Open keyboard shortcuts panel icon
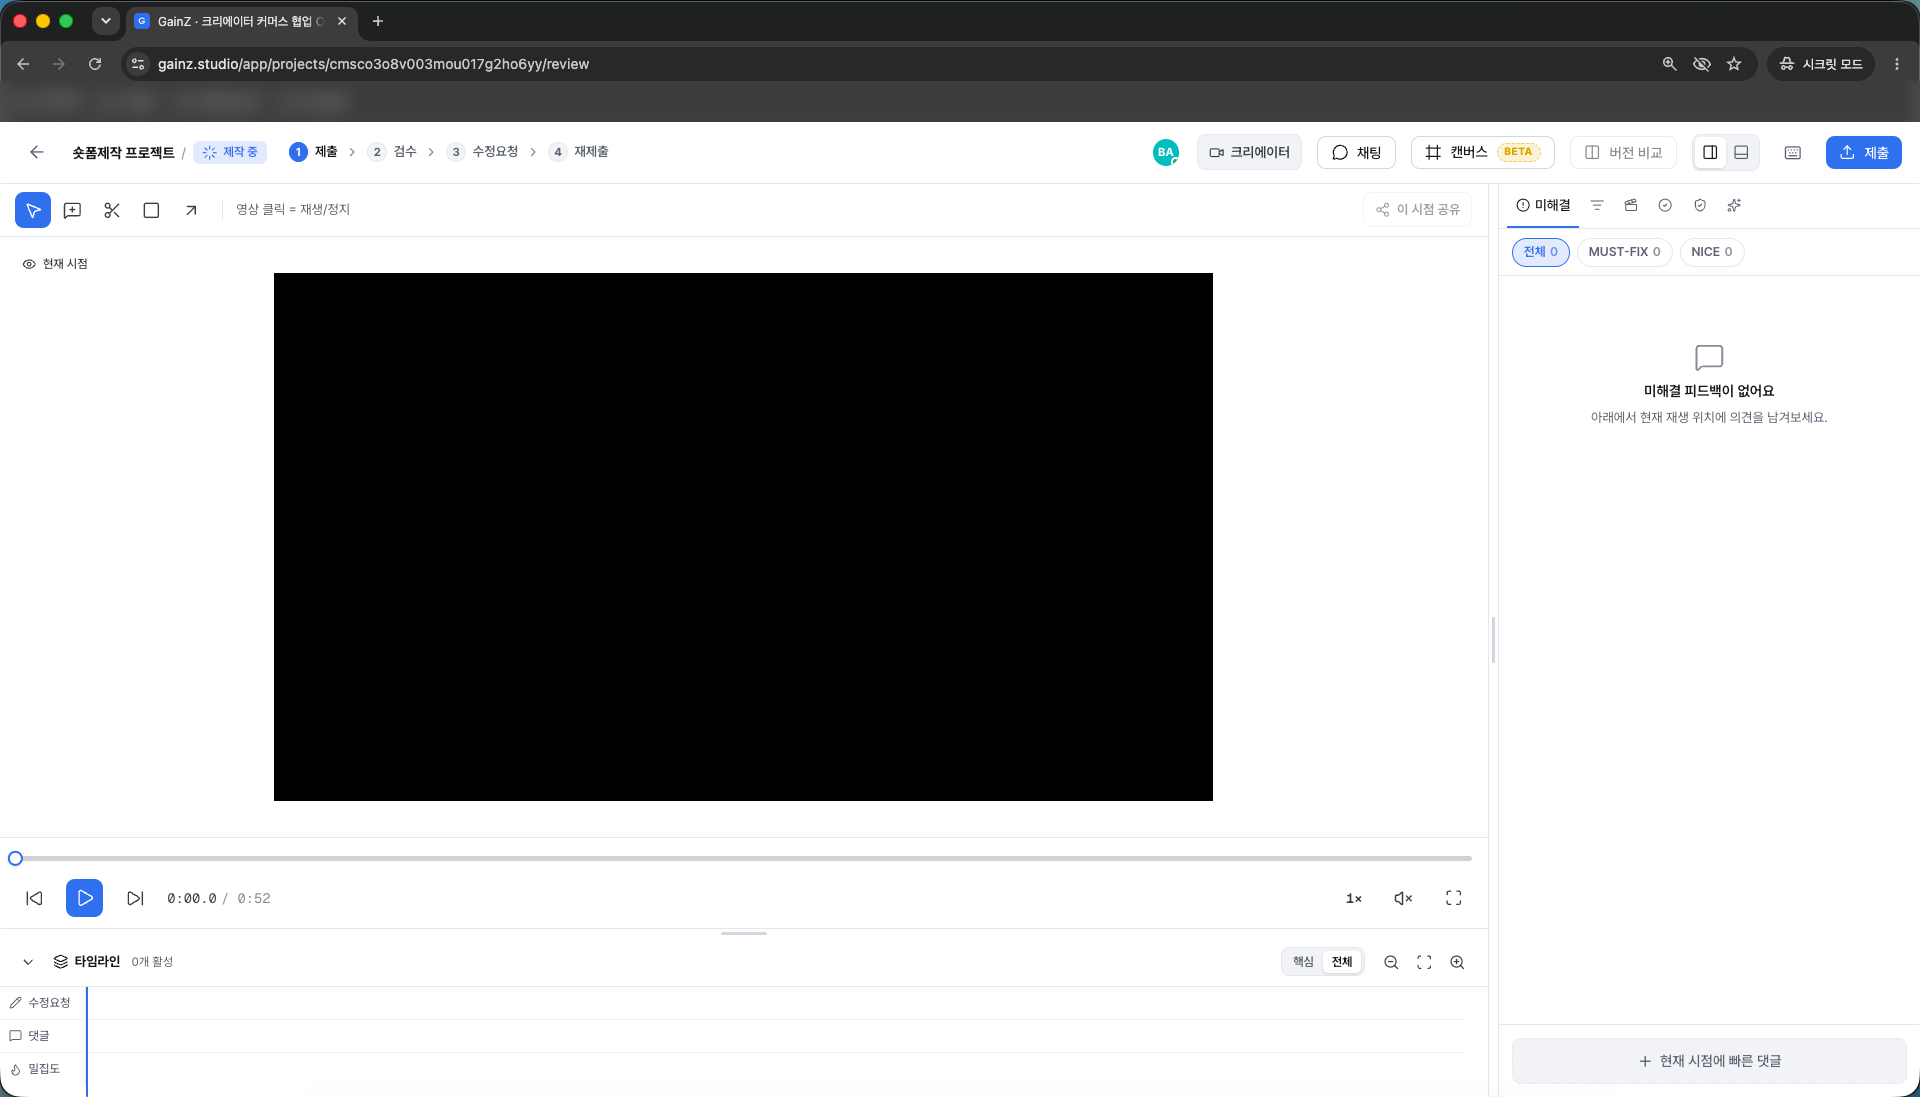This screenshot has width=1920, height=1097. tap(1793, 152)
